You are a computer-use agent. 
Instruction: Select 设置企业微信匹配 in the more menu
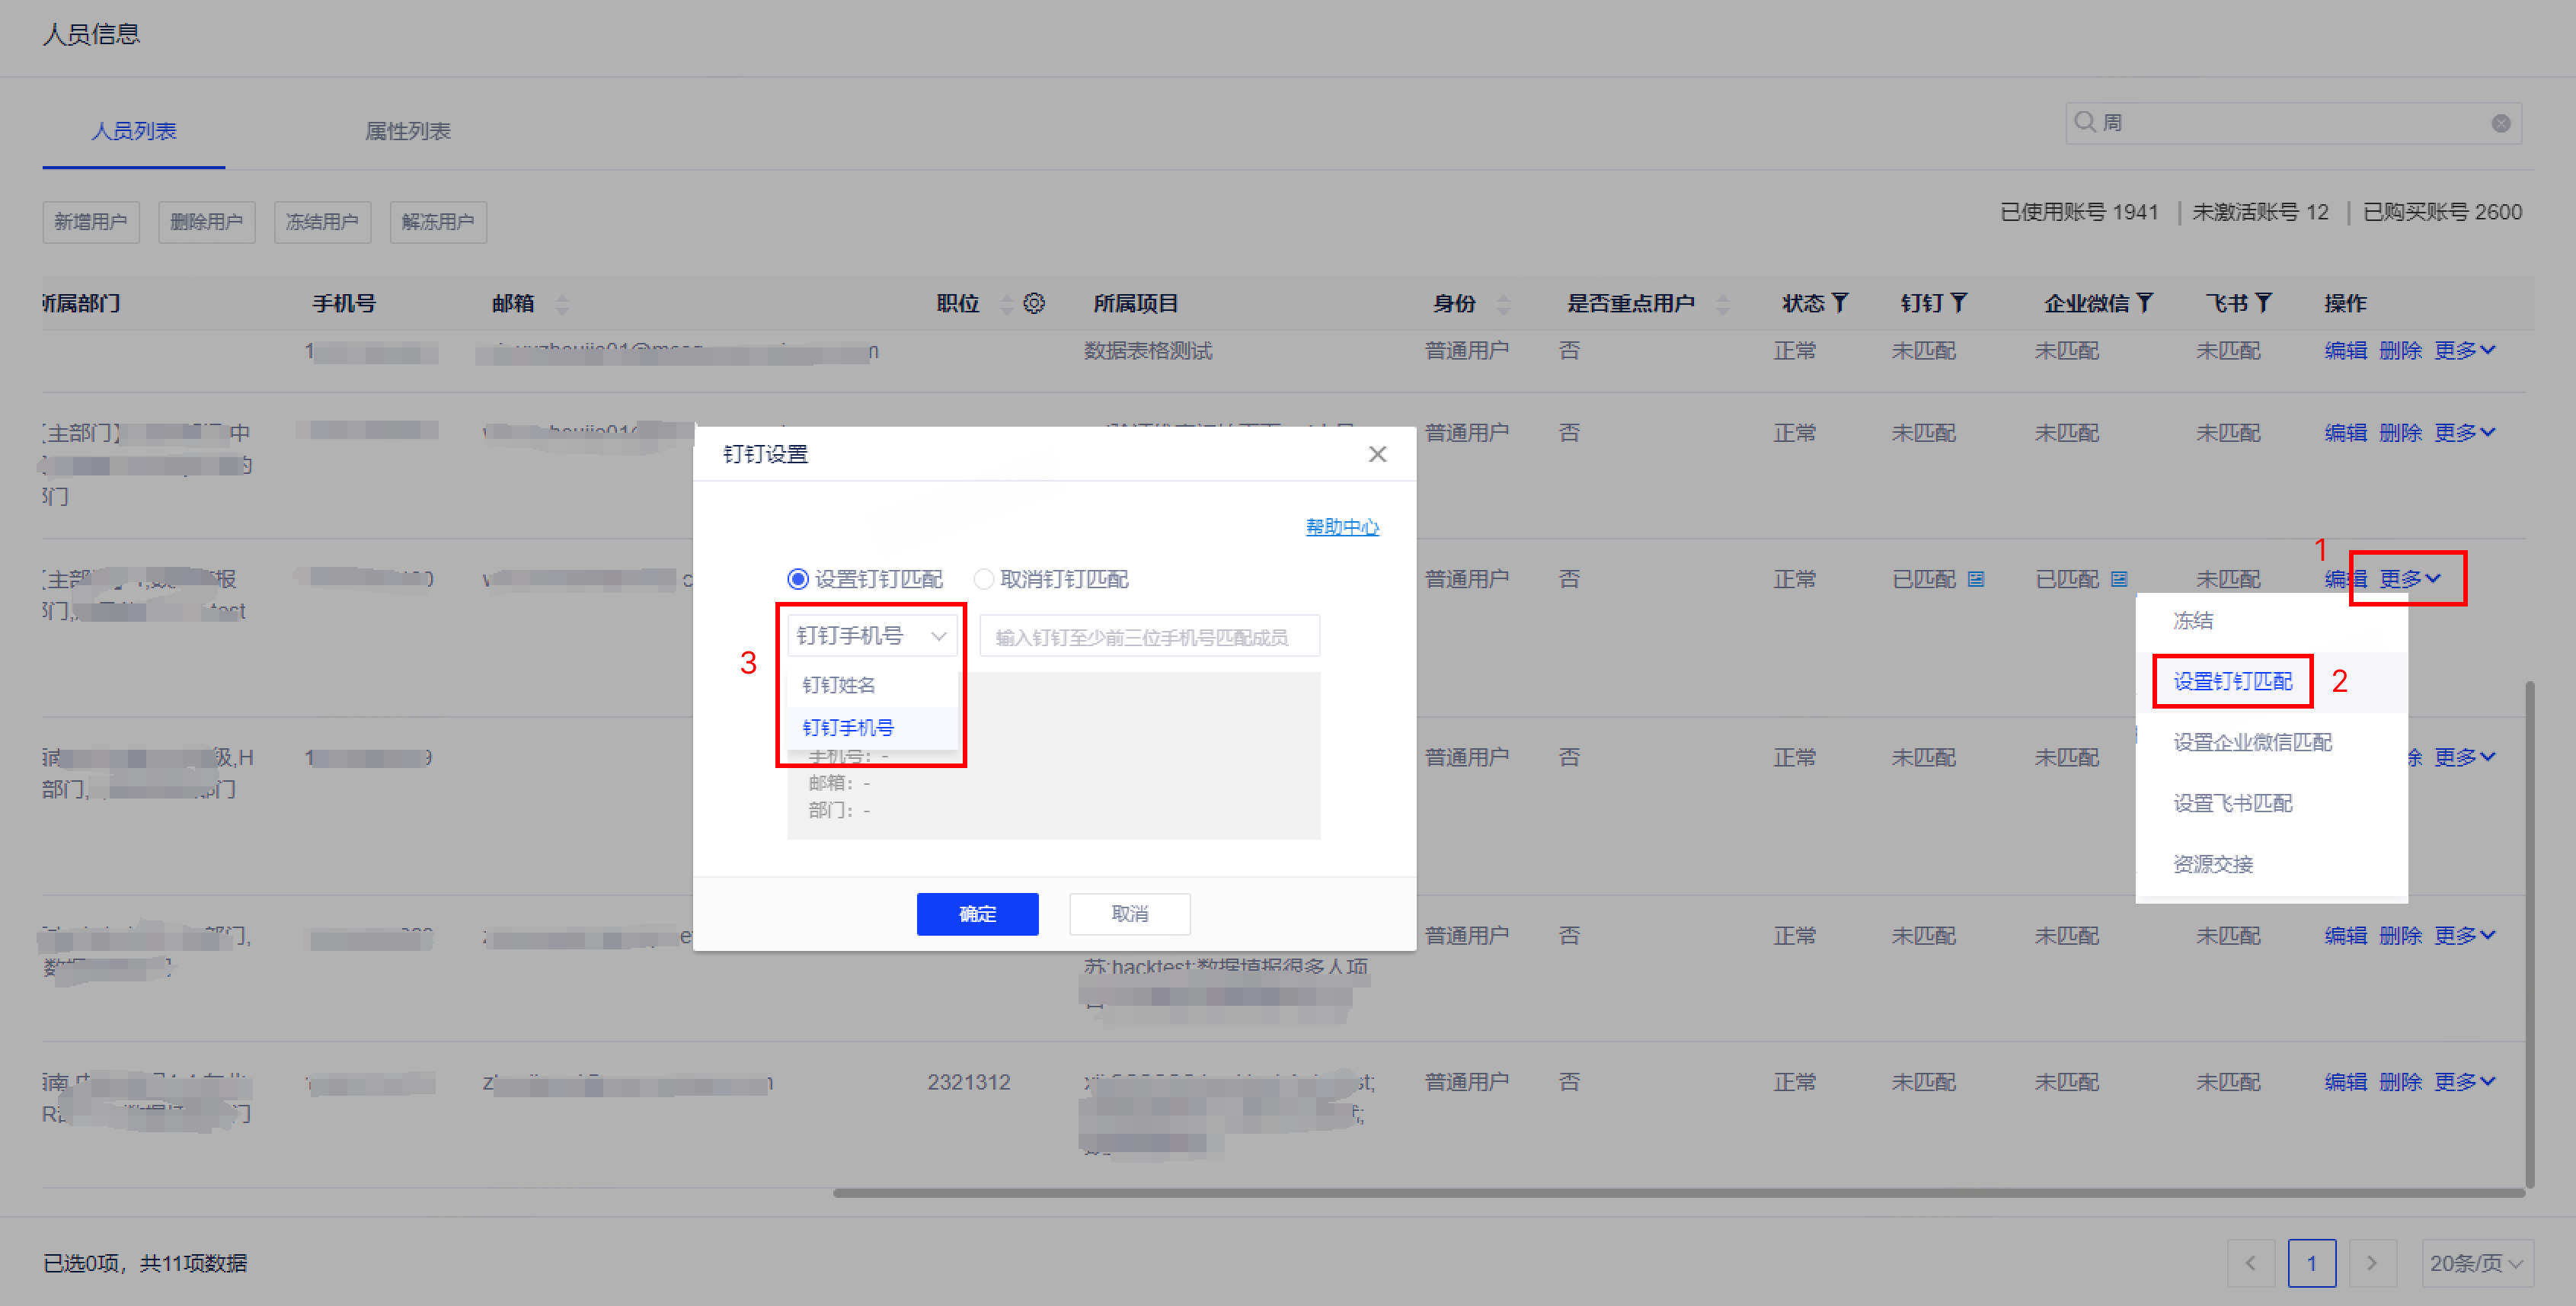2252,742
